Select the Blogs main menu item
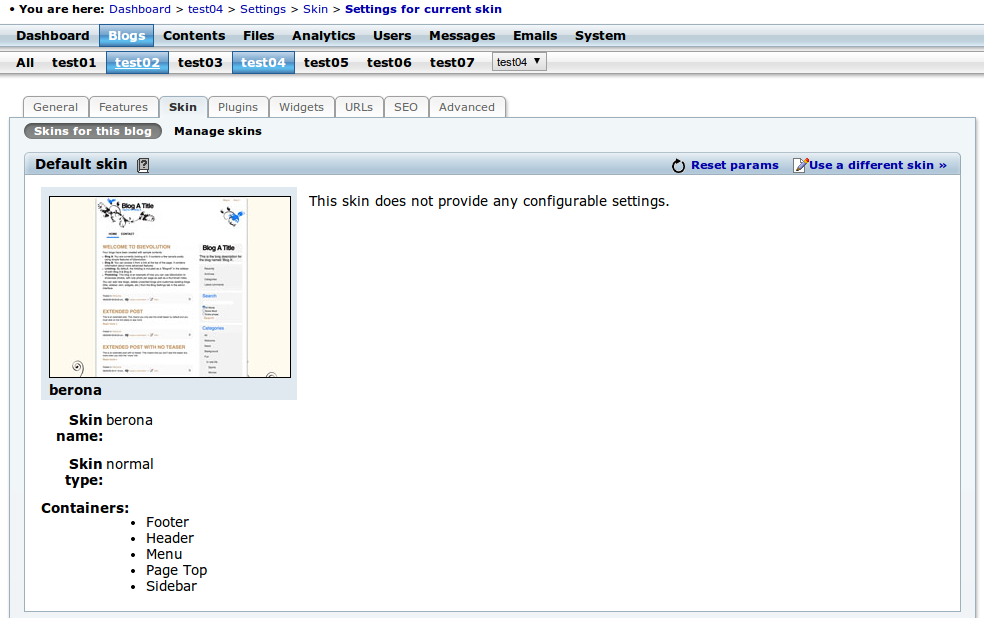Image resolution: width=984 pixels, height=618 pixels. coord(127,36)
